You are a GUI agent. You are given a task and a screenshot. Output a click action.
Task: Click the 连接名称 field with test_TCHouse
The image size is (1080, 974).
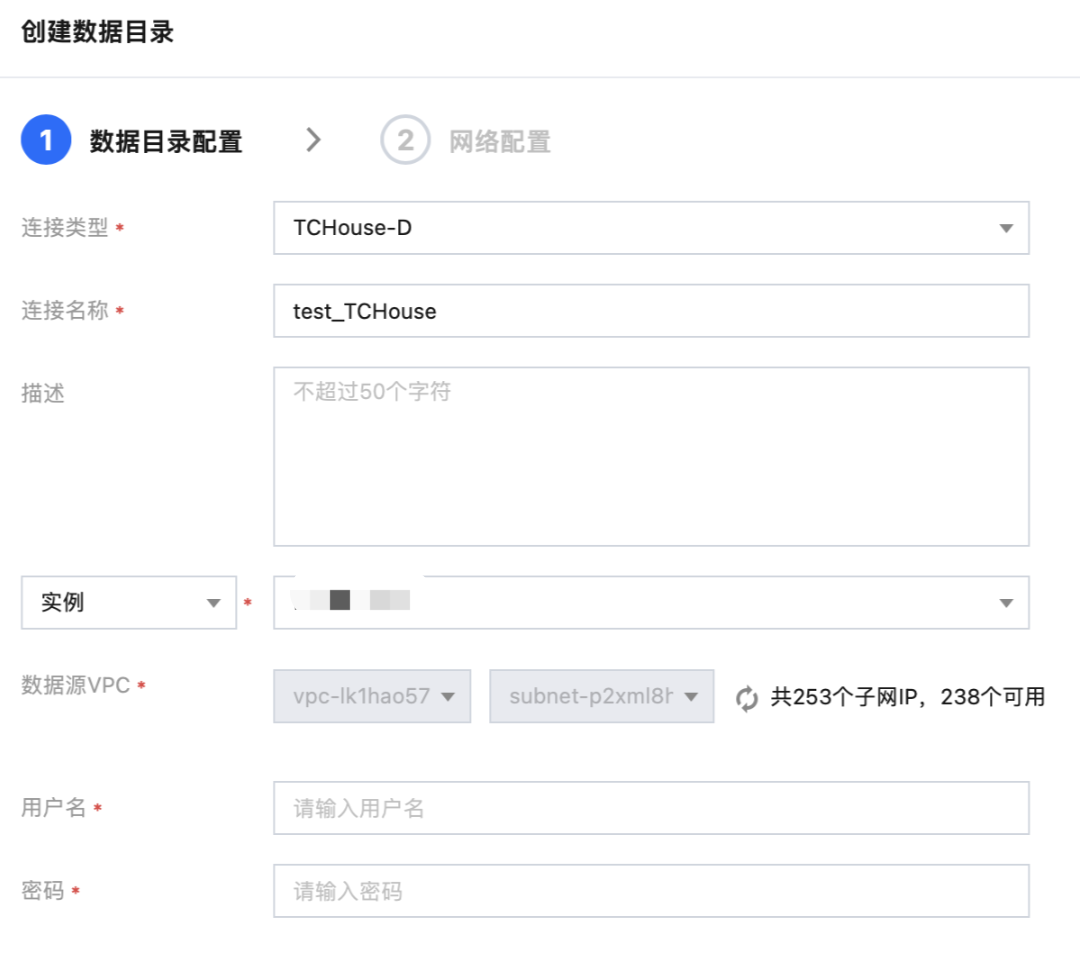tap(651, 311)
